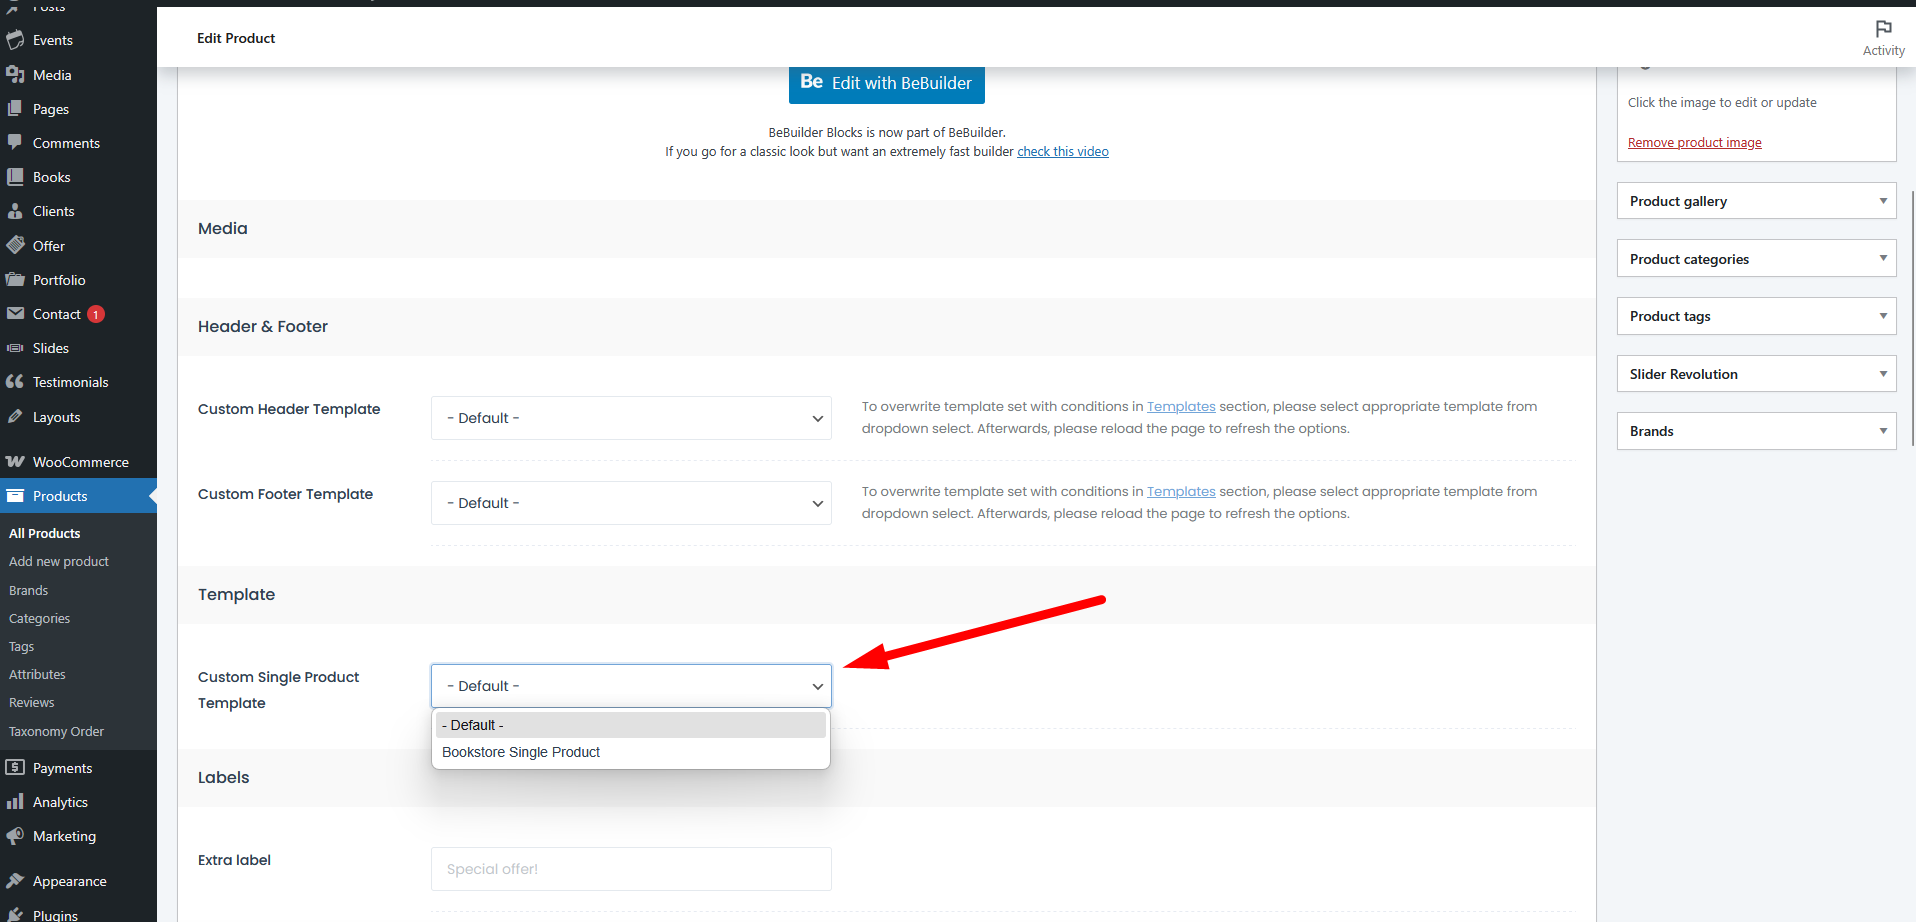Screen dimensions: 1916x922
Task: Click the Testimonials quote icon
Action: click(x=15, y=382)
